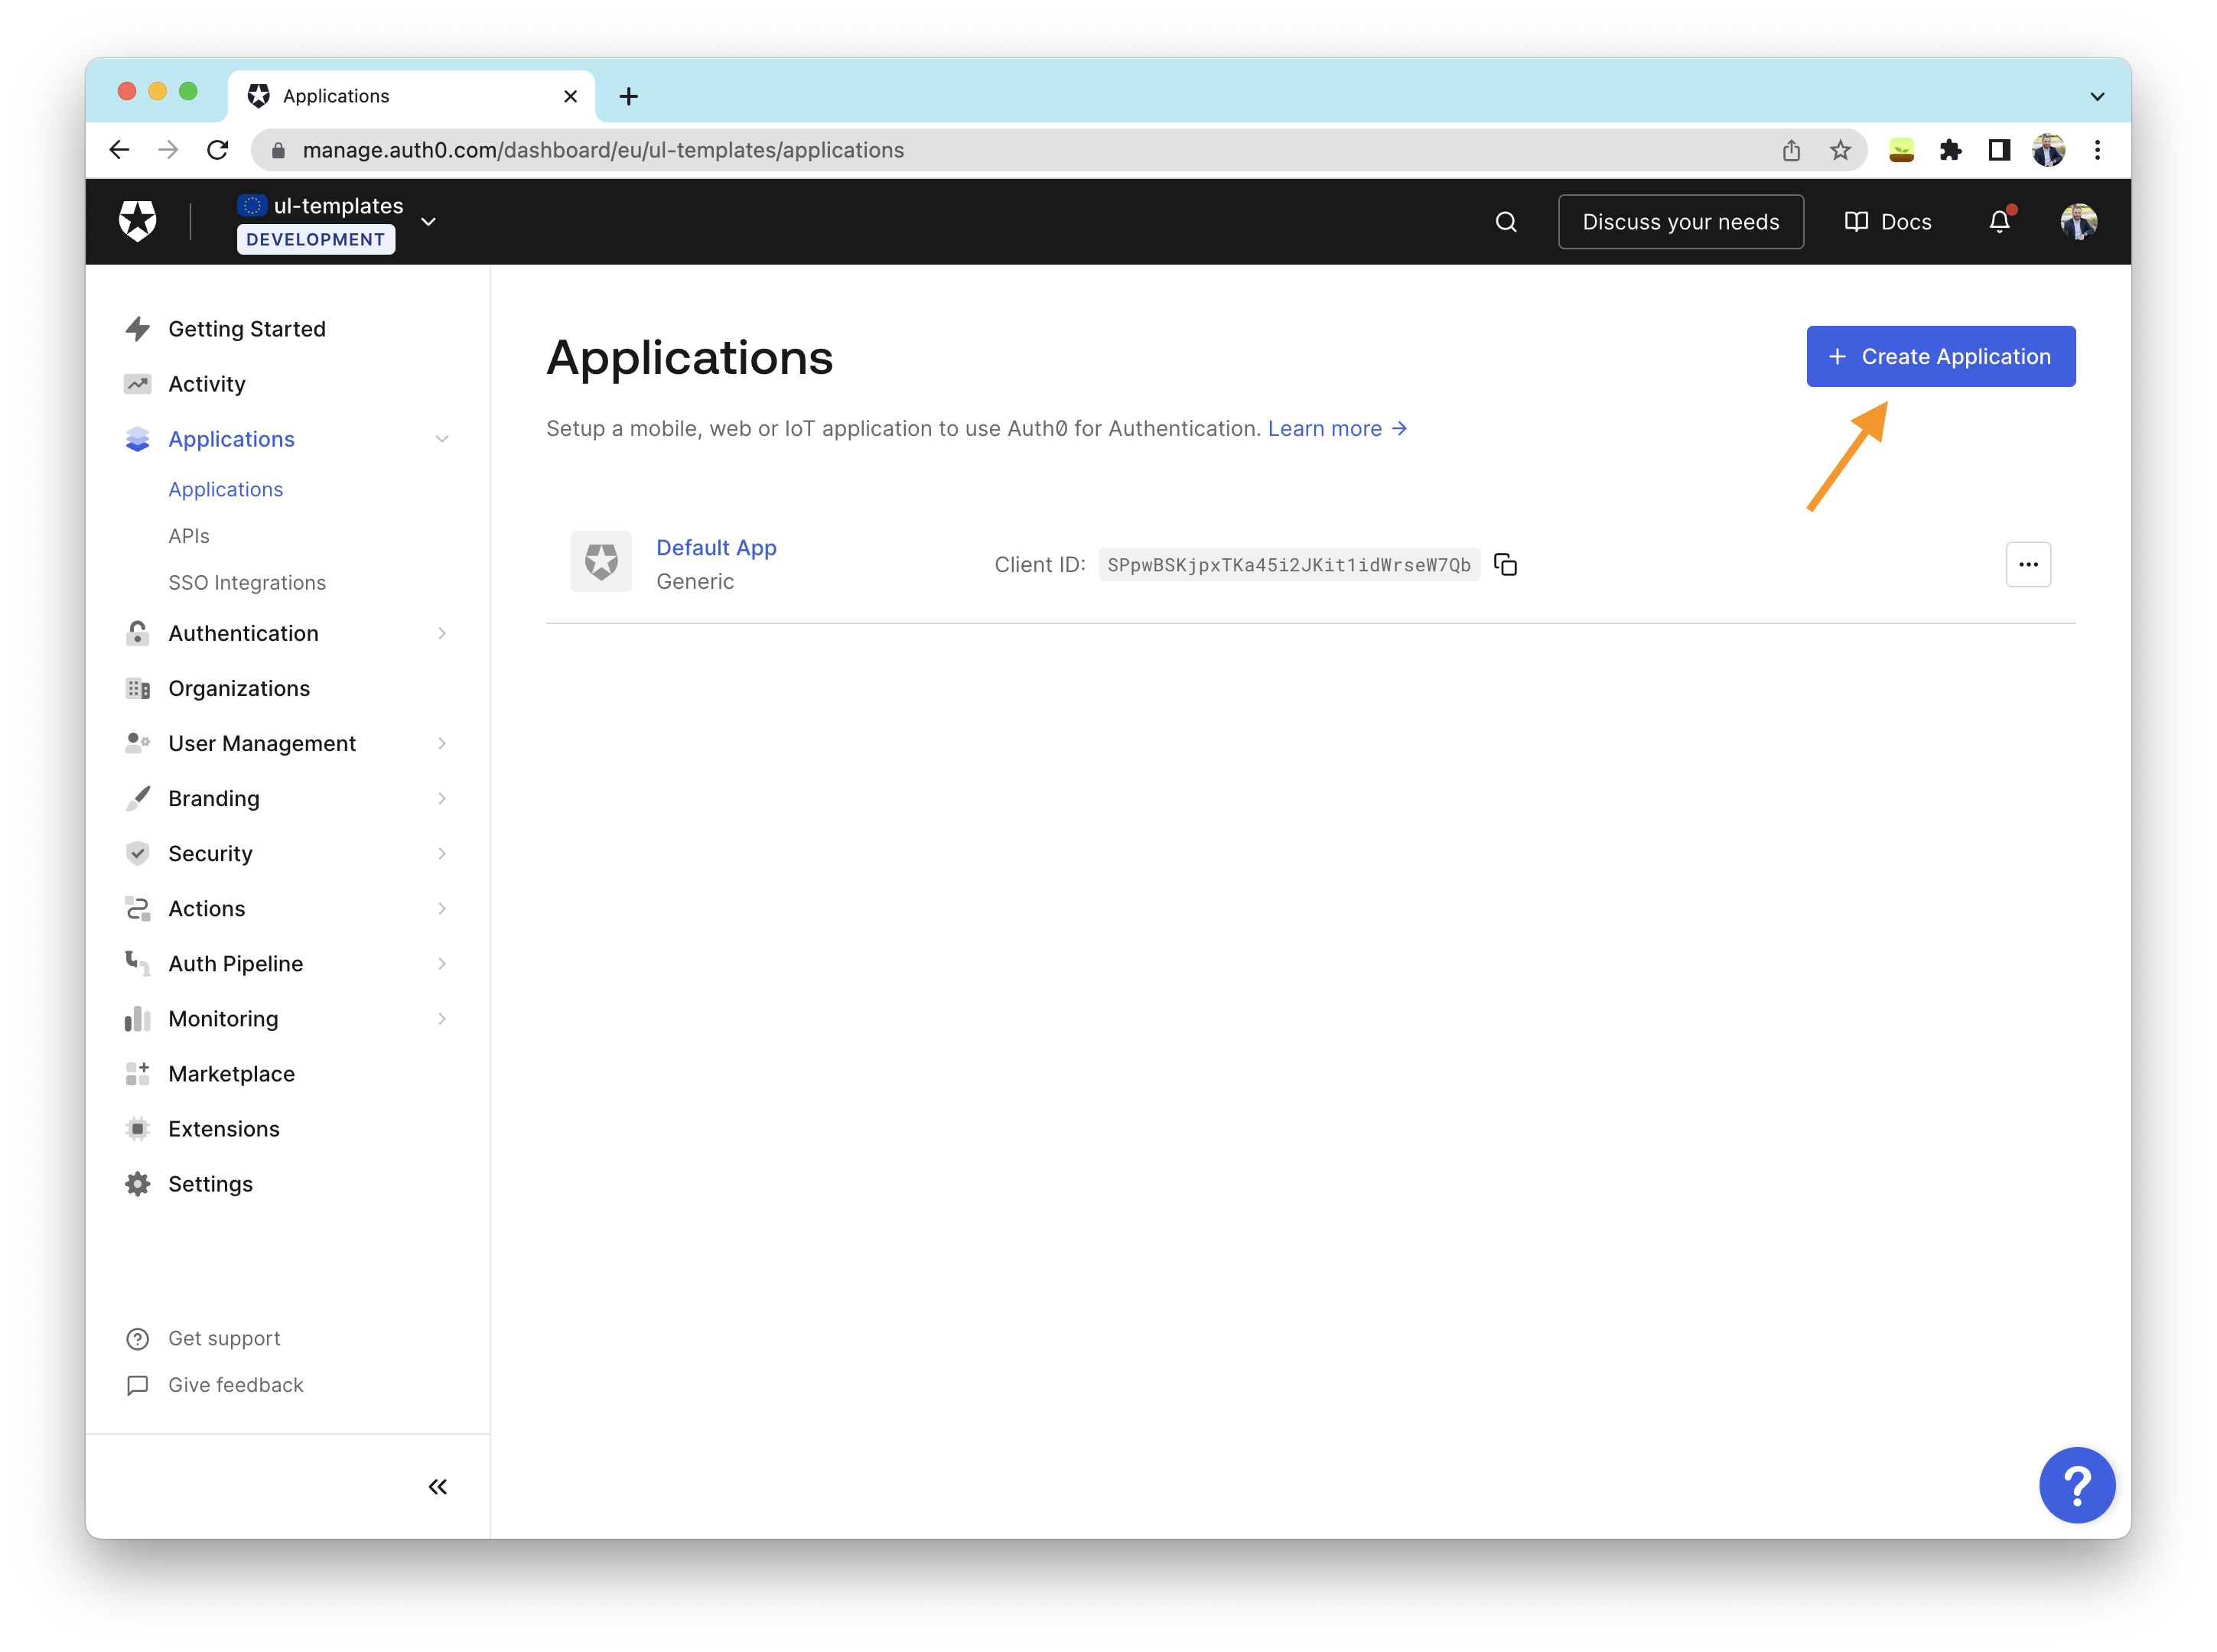The width and height of the screenshot is (2217, 1652).
Task: Open the Getting Started section
Action: (x=245, y=328)
